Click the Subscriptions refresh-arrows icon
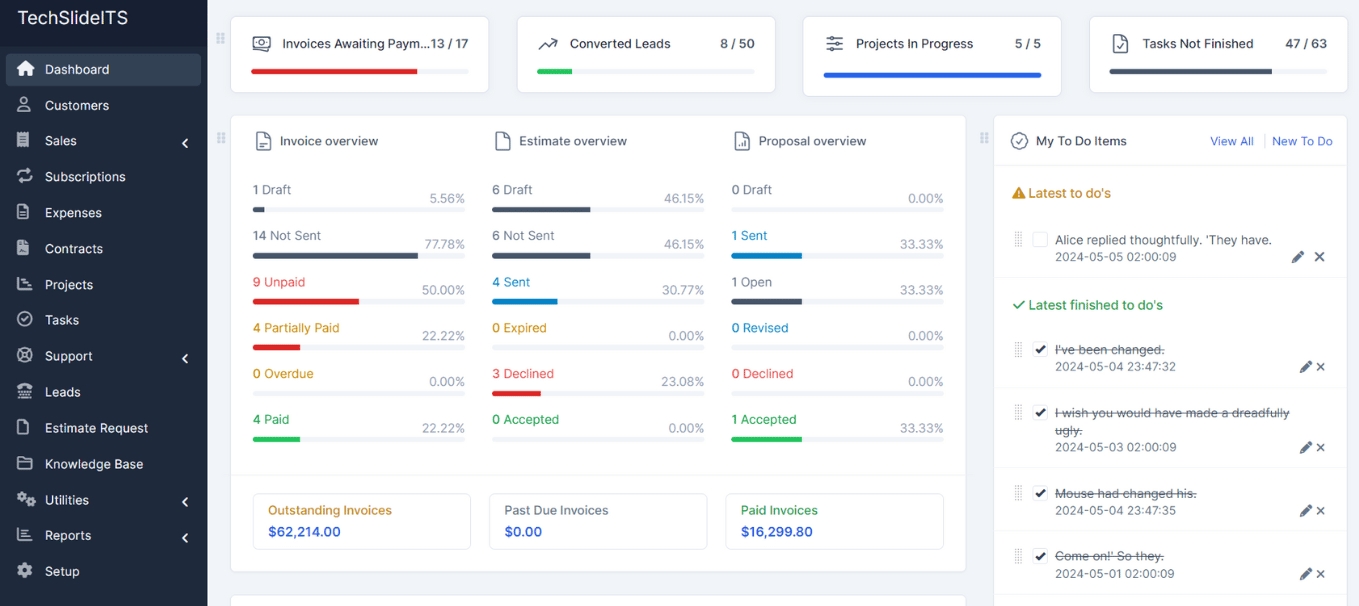 click(x=25, y=176)
